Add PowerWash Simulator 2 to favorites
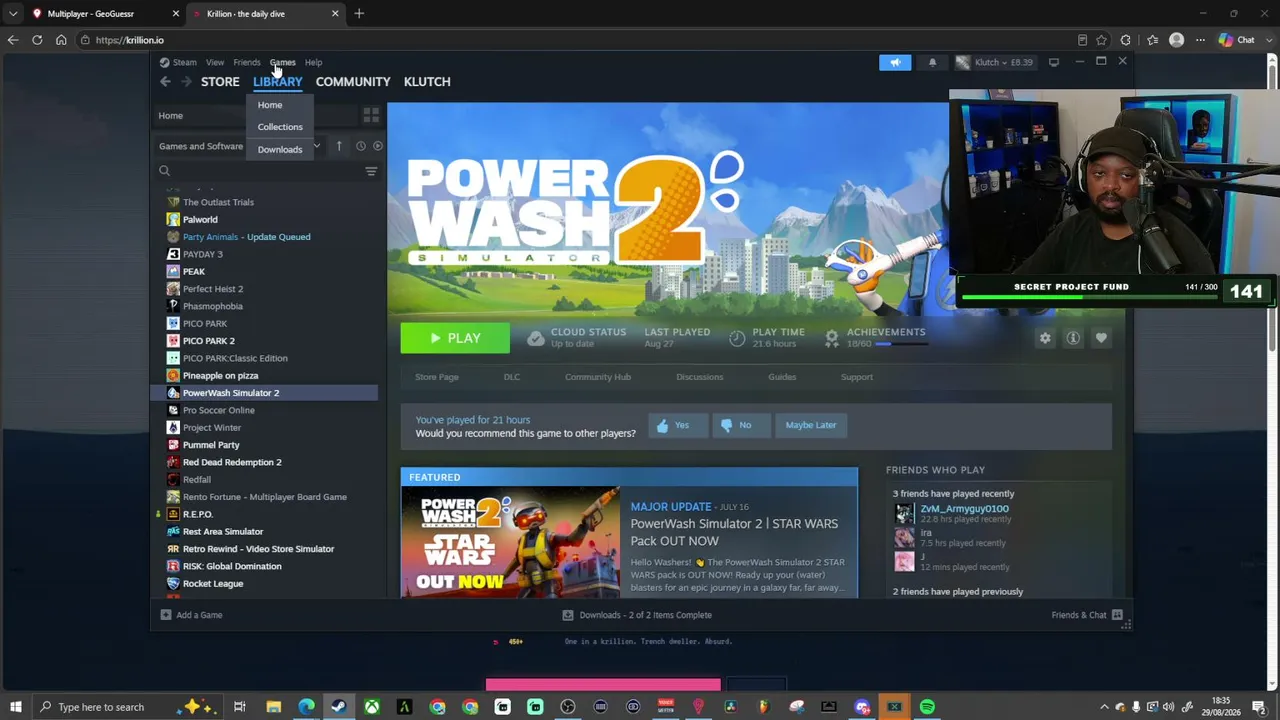1280x720 pixels. (x=1101, y=338)
